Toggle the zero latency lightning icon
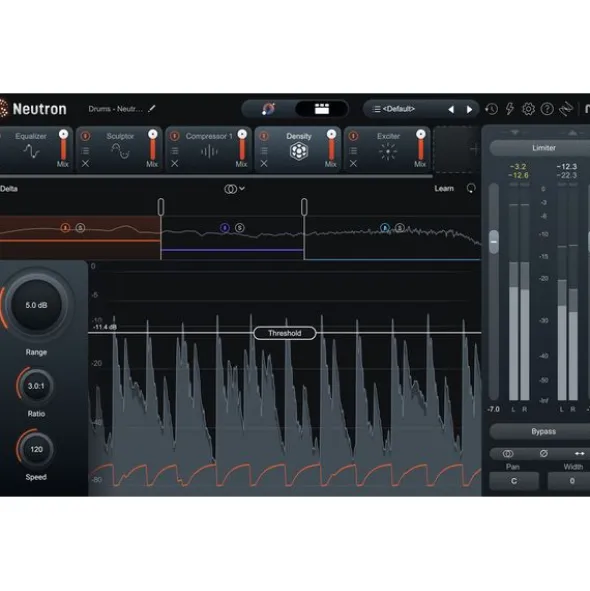The height and width of the screenshot is (591, 590). pos(510,109)
